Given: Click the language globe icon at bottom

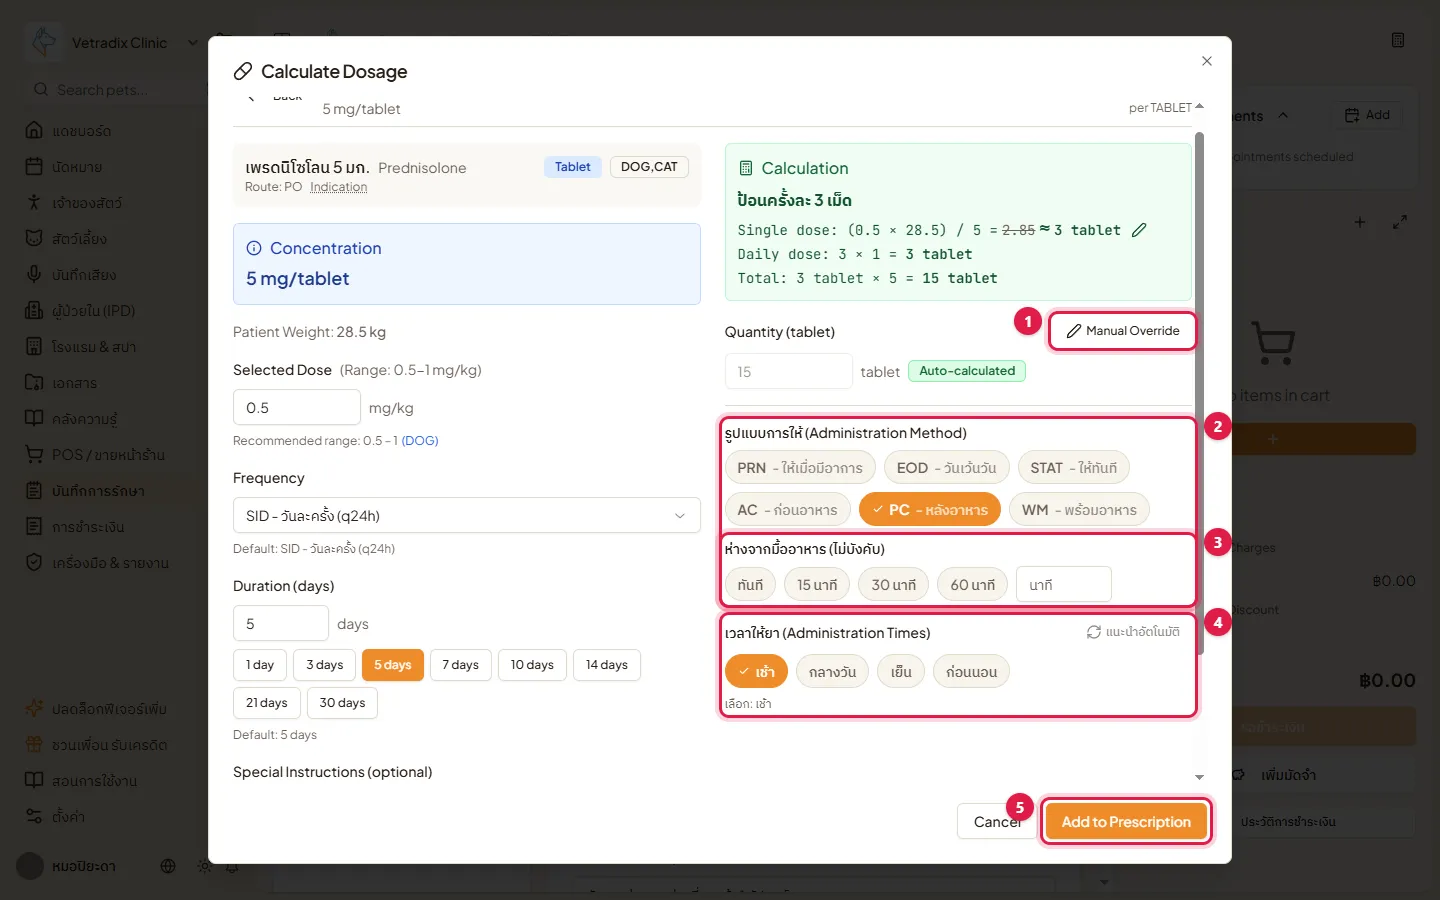Looking at the screenshot, I should pos(168,866).
